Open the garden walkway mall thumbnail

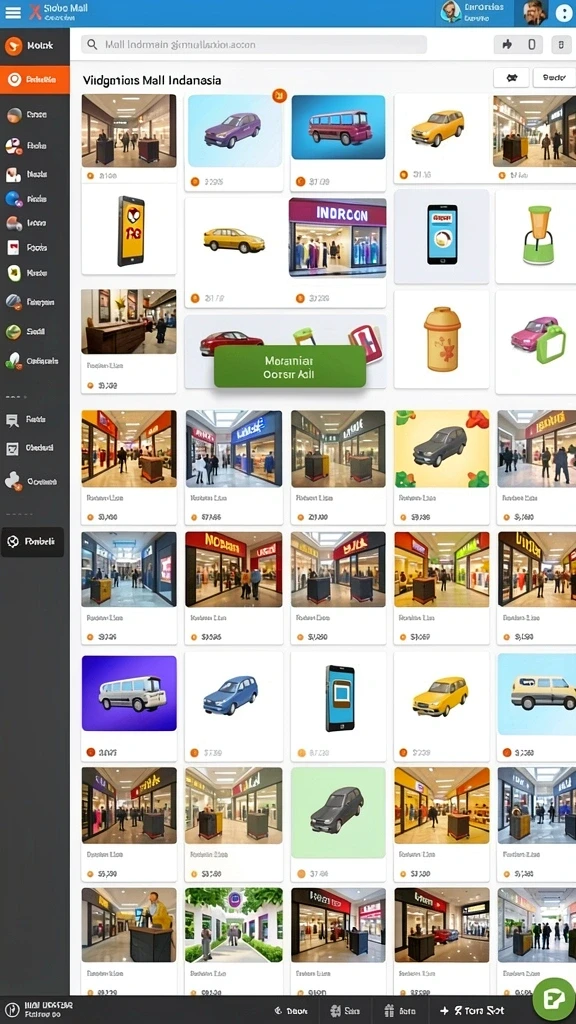point(234,924)
